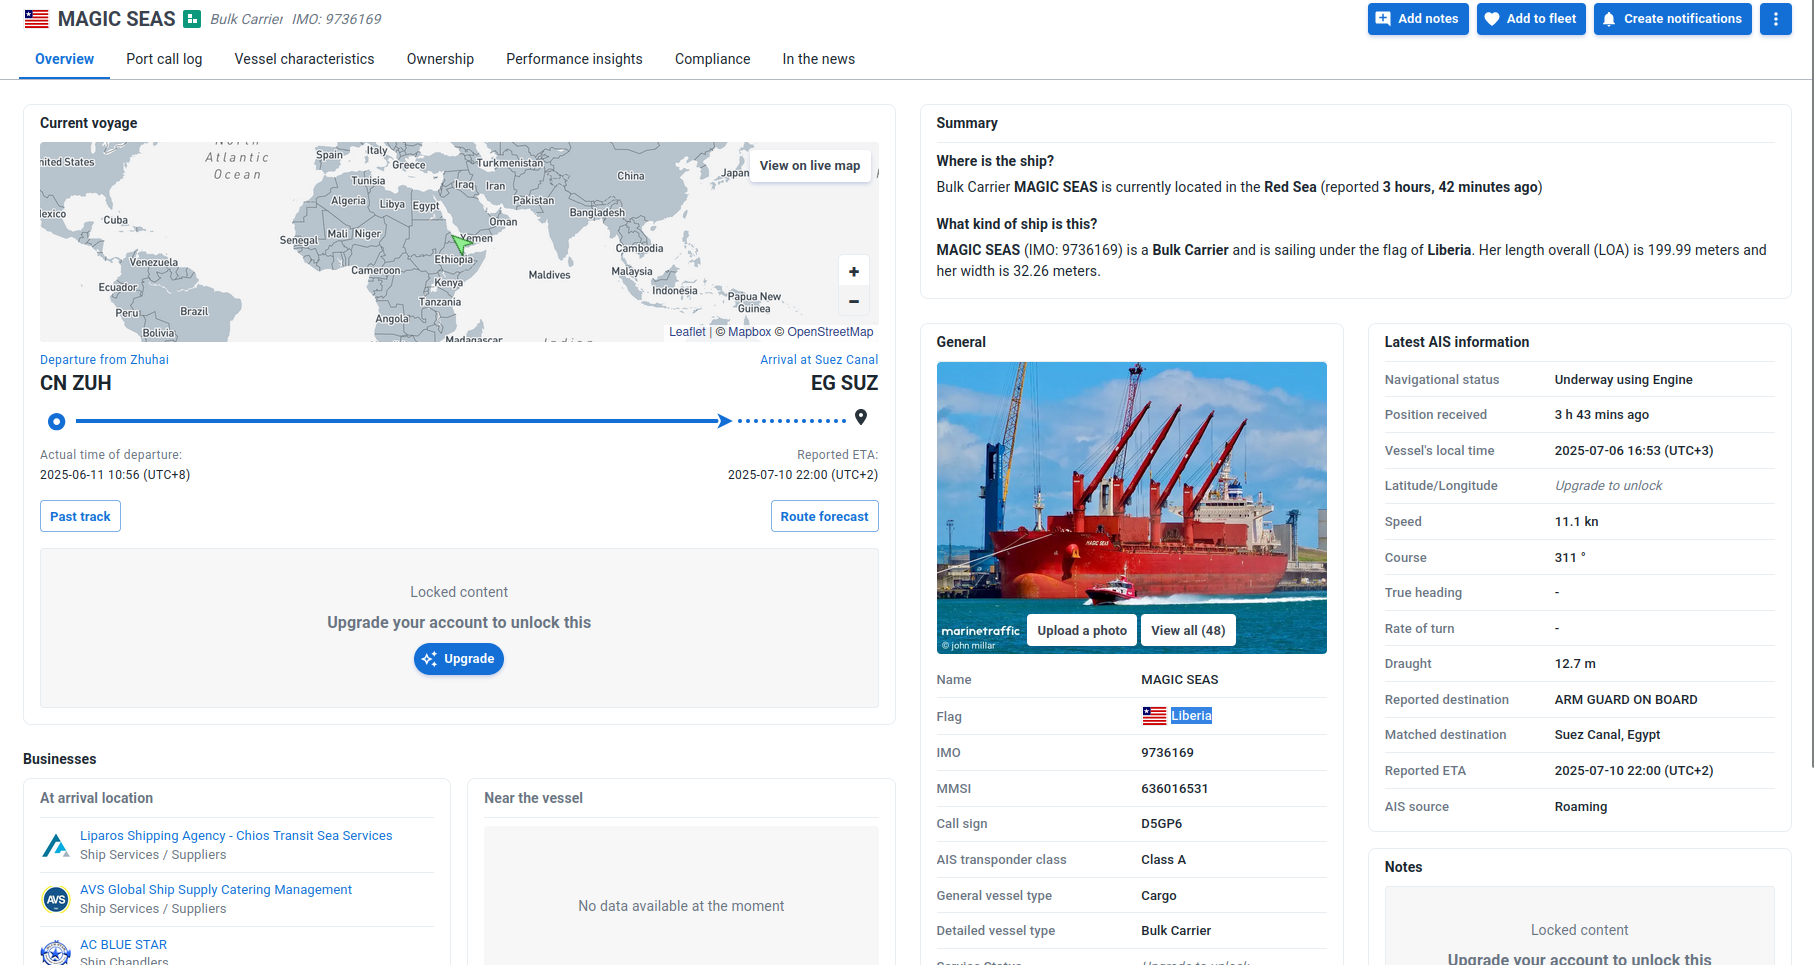Click the green vessel marker on the map

click(x=461, y=243)
